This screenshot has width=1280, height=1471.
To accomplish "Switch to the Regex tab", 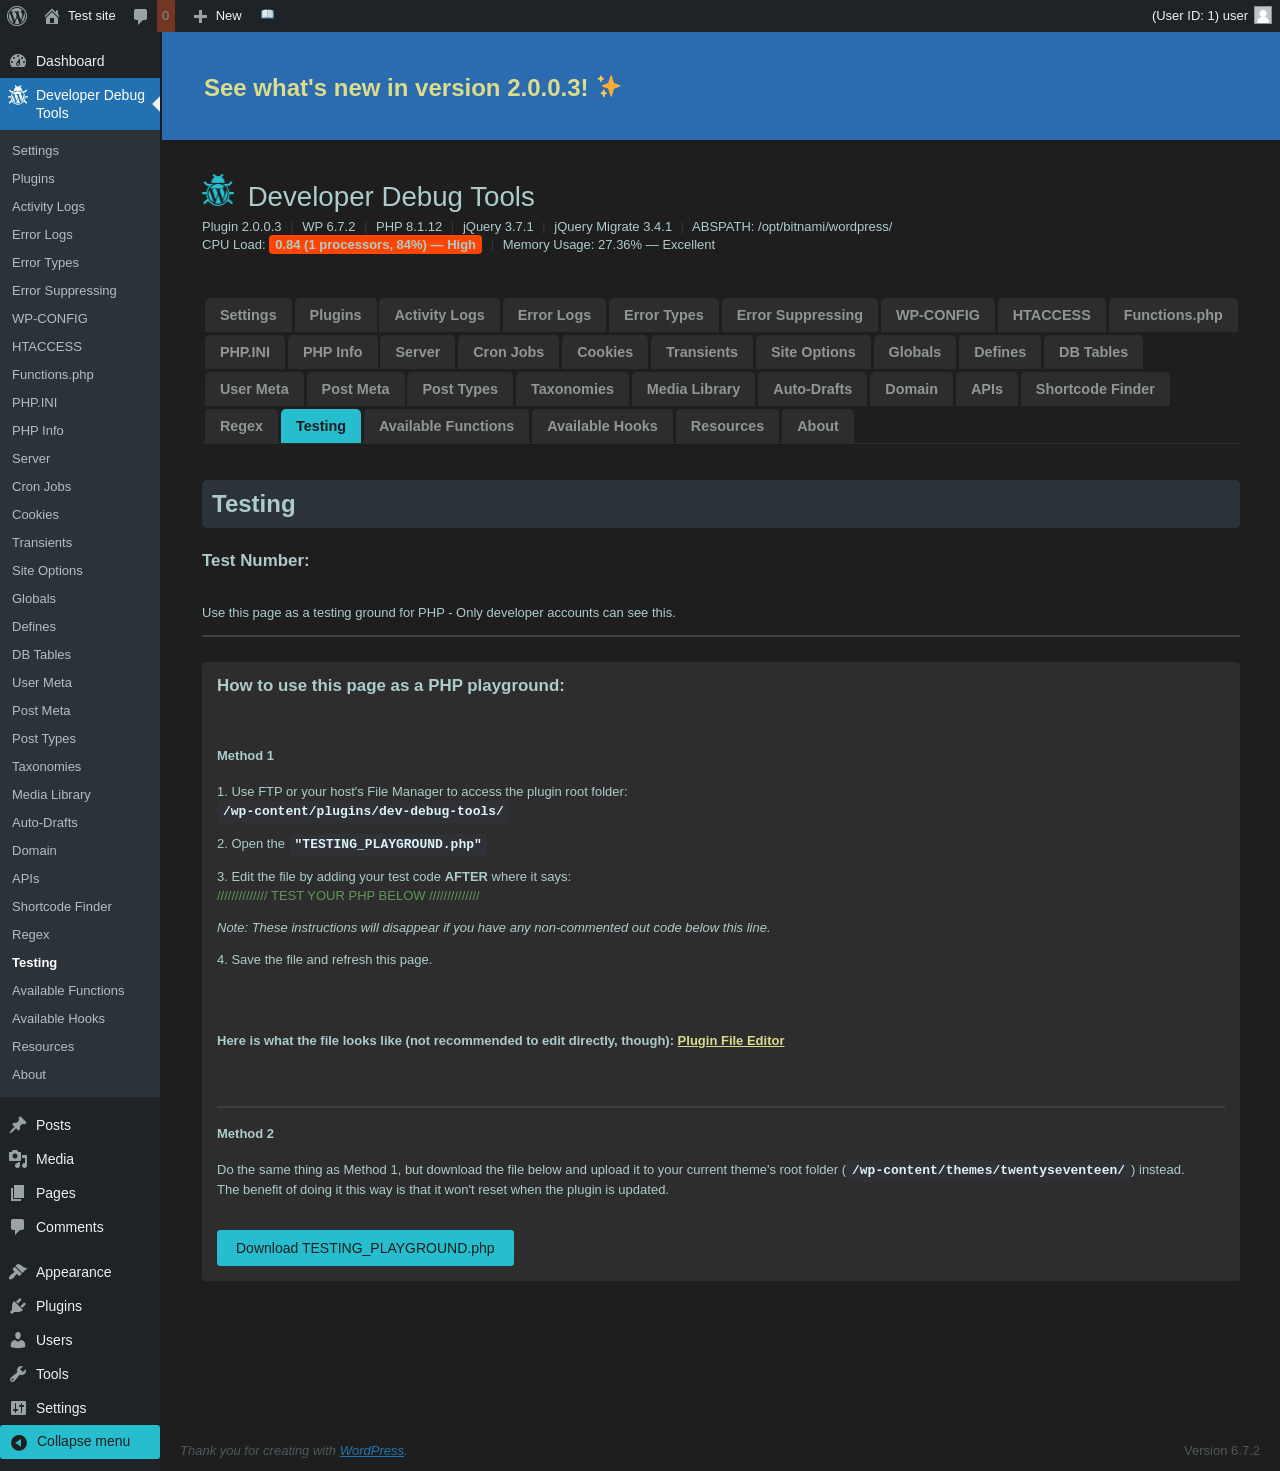I will [x=241, y=426].
